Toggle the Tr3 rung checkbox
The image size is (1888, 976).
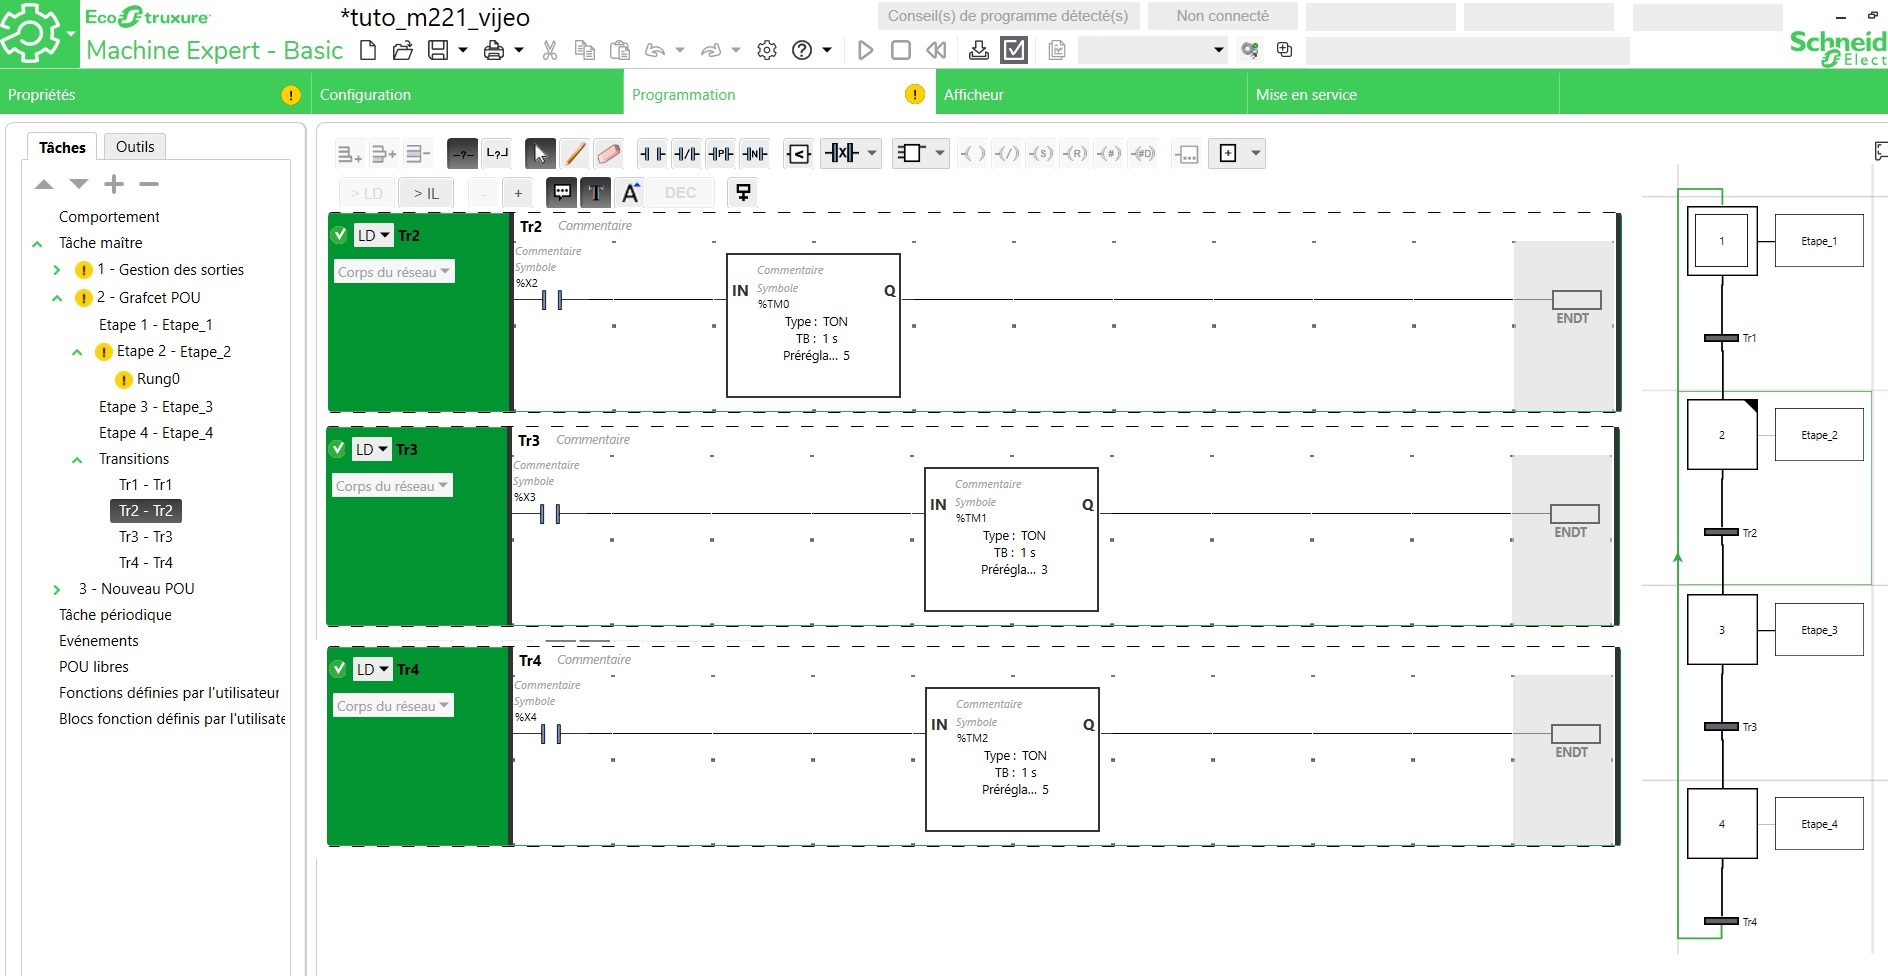point(338,449)
